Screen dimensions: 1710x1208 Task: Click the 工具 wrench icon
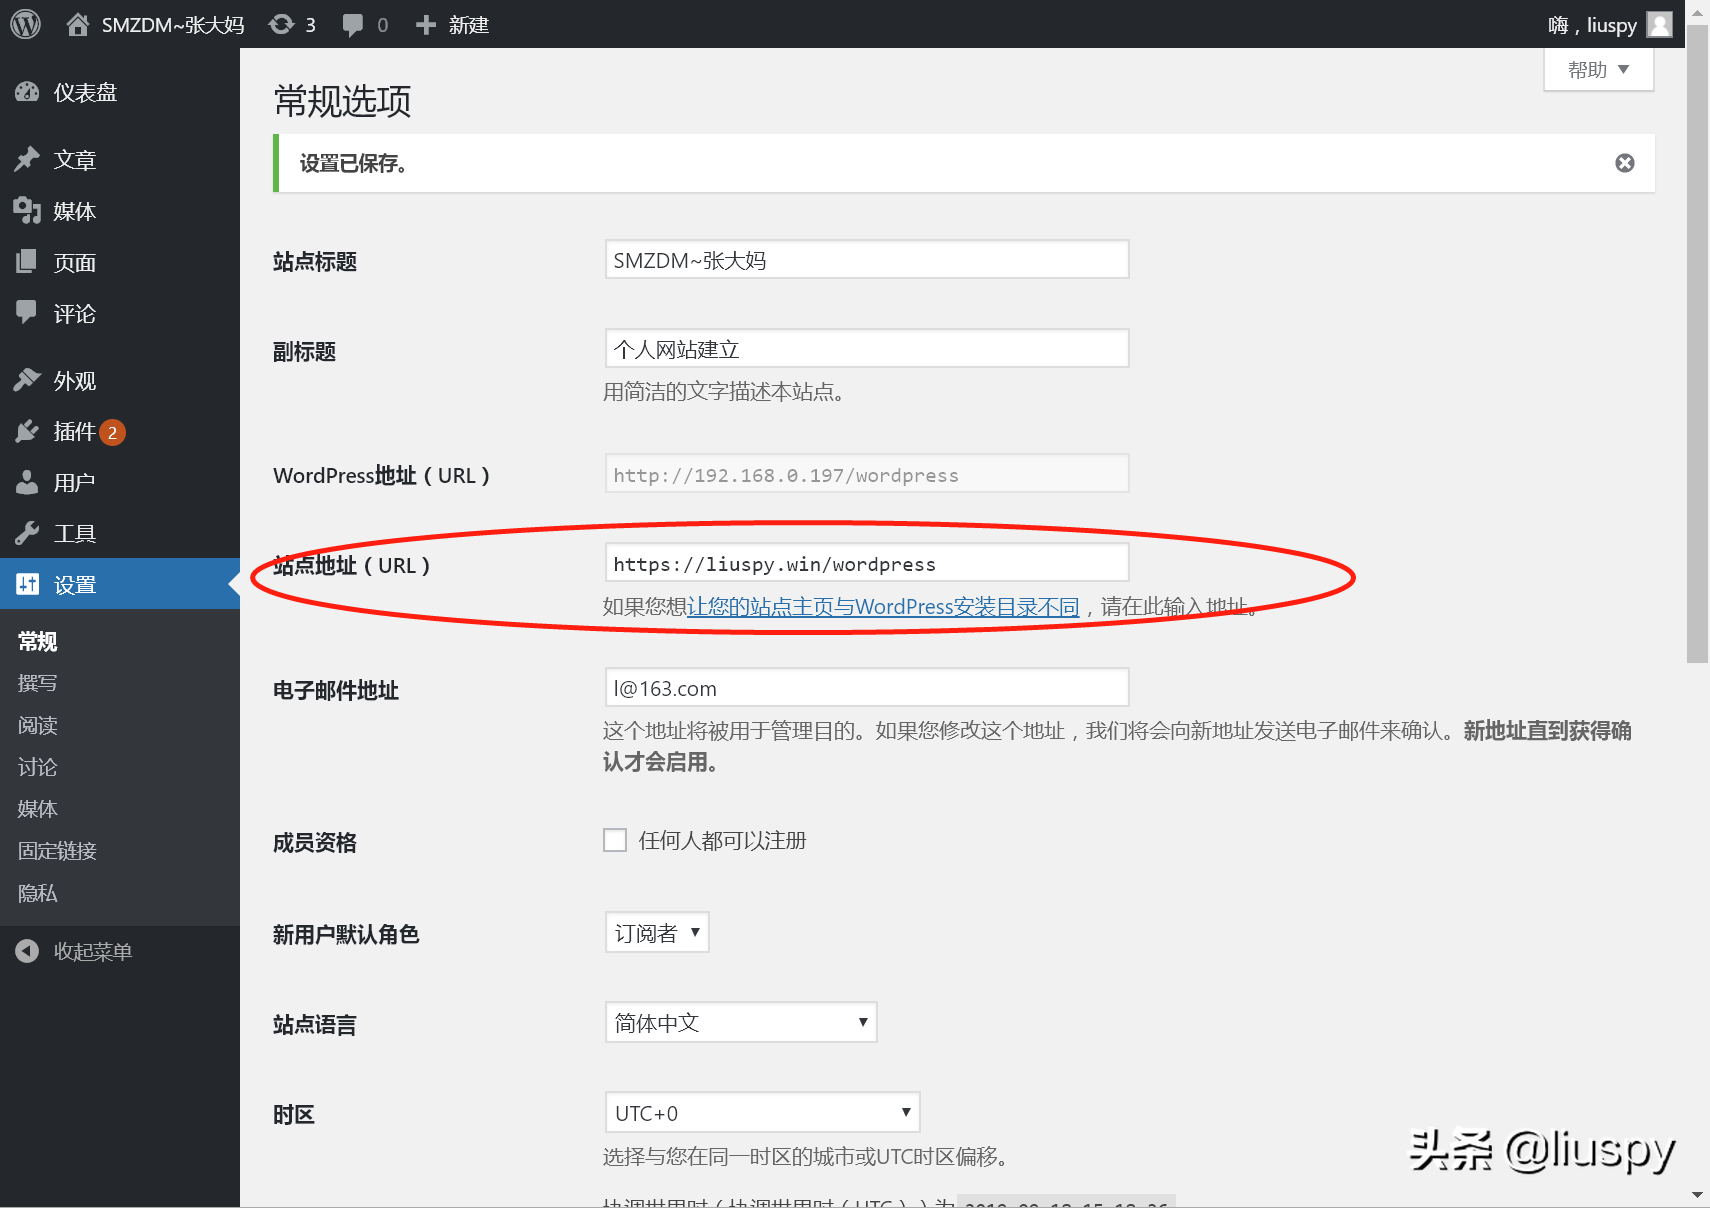[27, 534]
